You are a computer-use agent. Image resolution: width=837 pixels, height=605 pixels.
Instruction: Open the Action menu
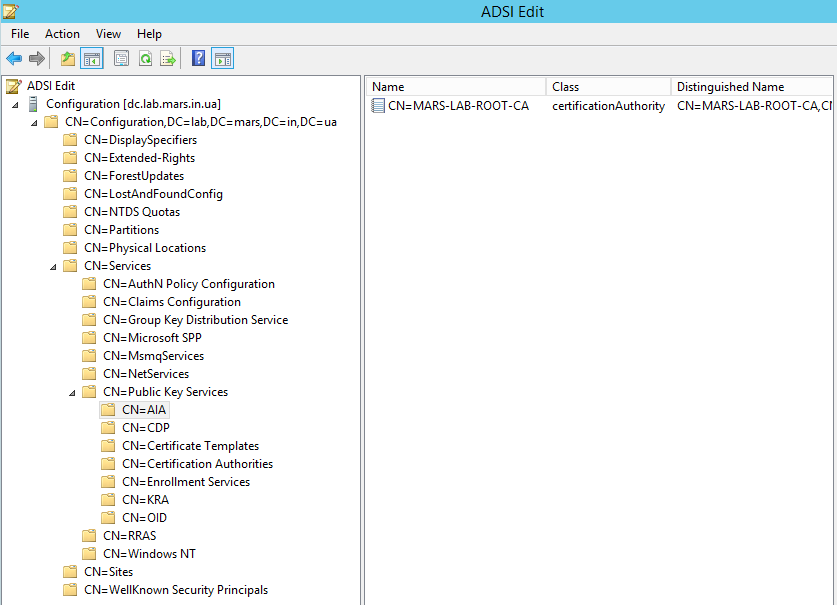pos(62,34)
